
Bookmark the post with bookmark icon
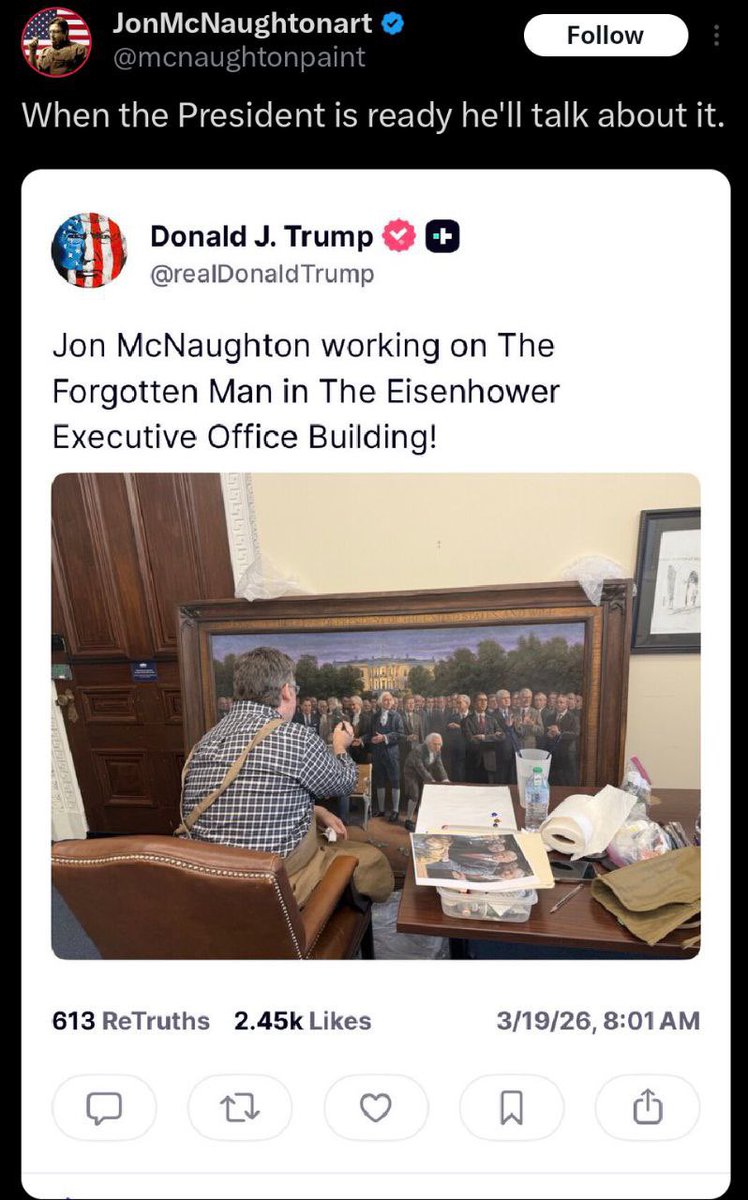point(511,1107)
